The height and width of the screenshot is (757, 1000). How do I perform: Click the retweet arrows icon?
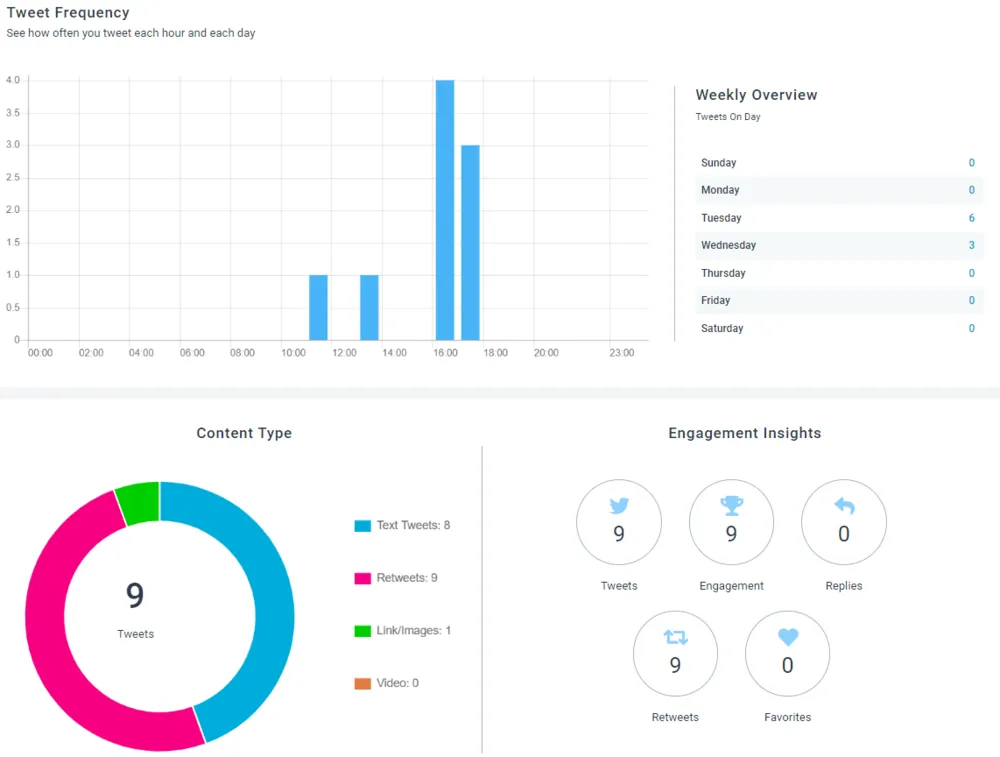coord(675,636)
